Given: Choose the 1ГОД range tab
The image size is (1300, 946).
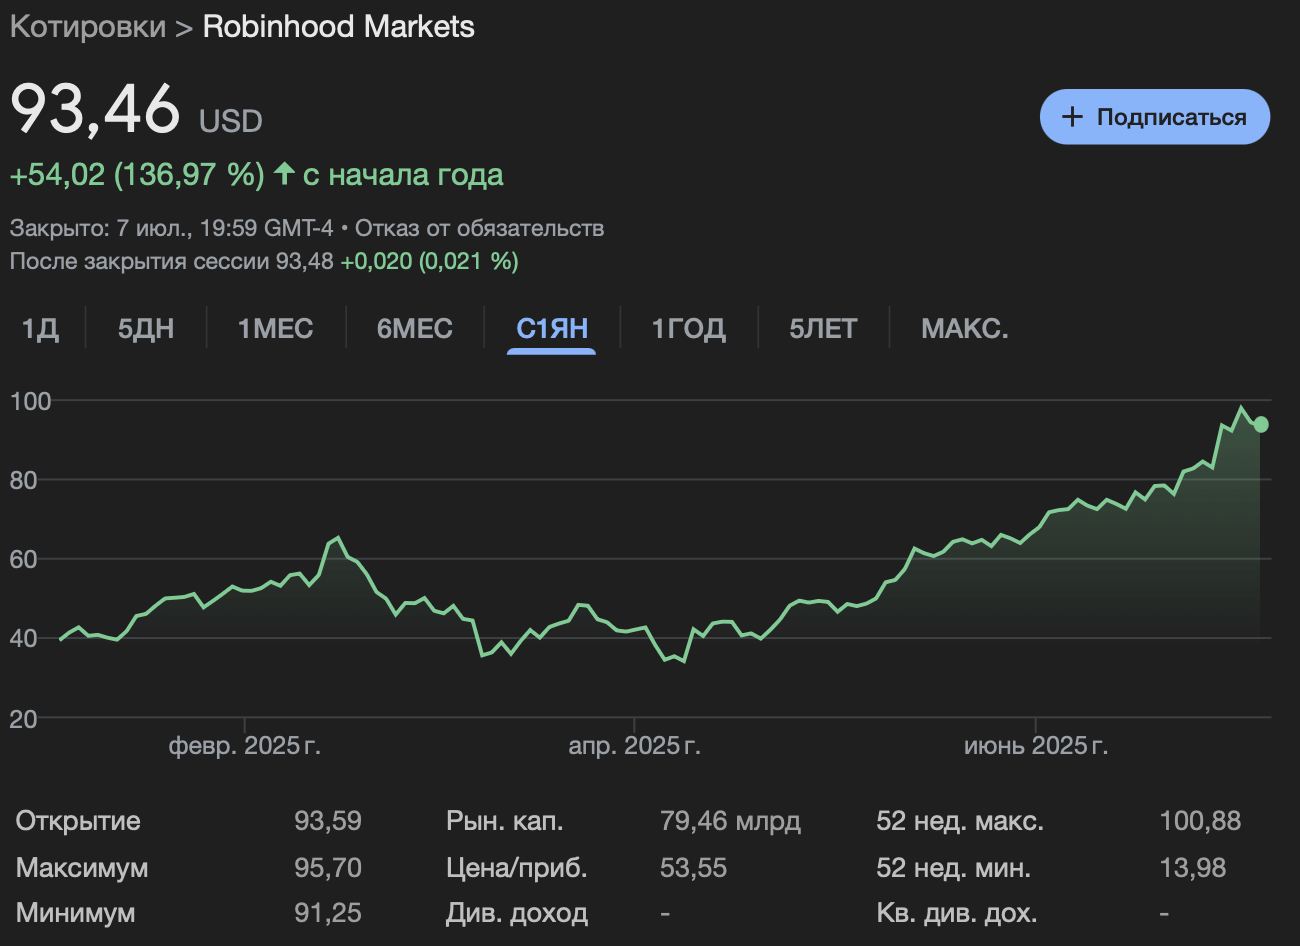Looking at the screenshot, I should [x=688, y=328].
